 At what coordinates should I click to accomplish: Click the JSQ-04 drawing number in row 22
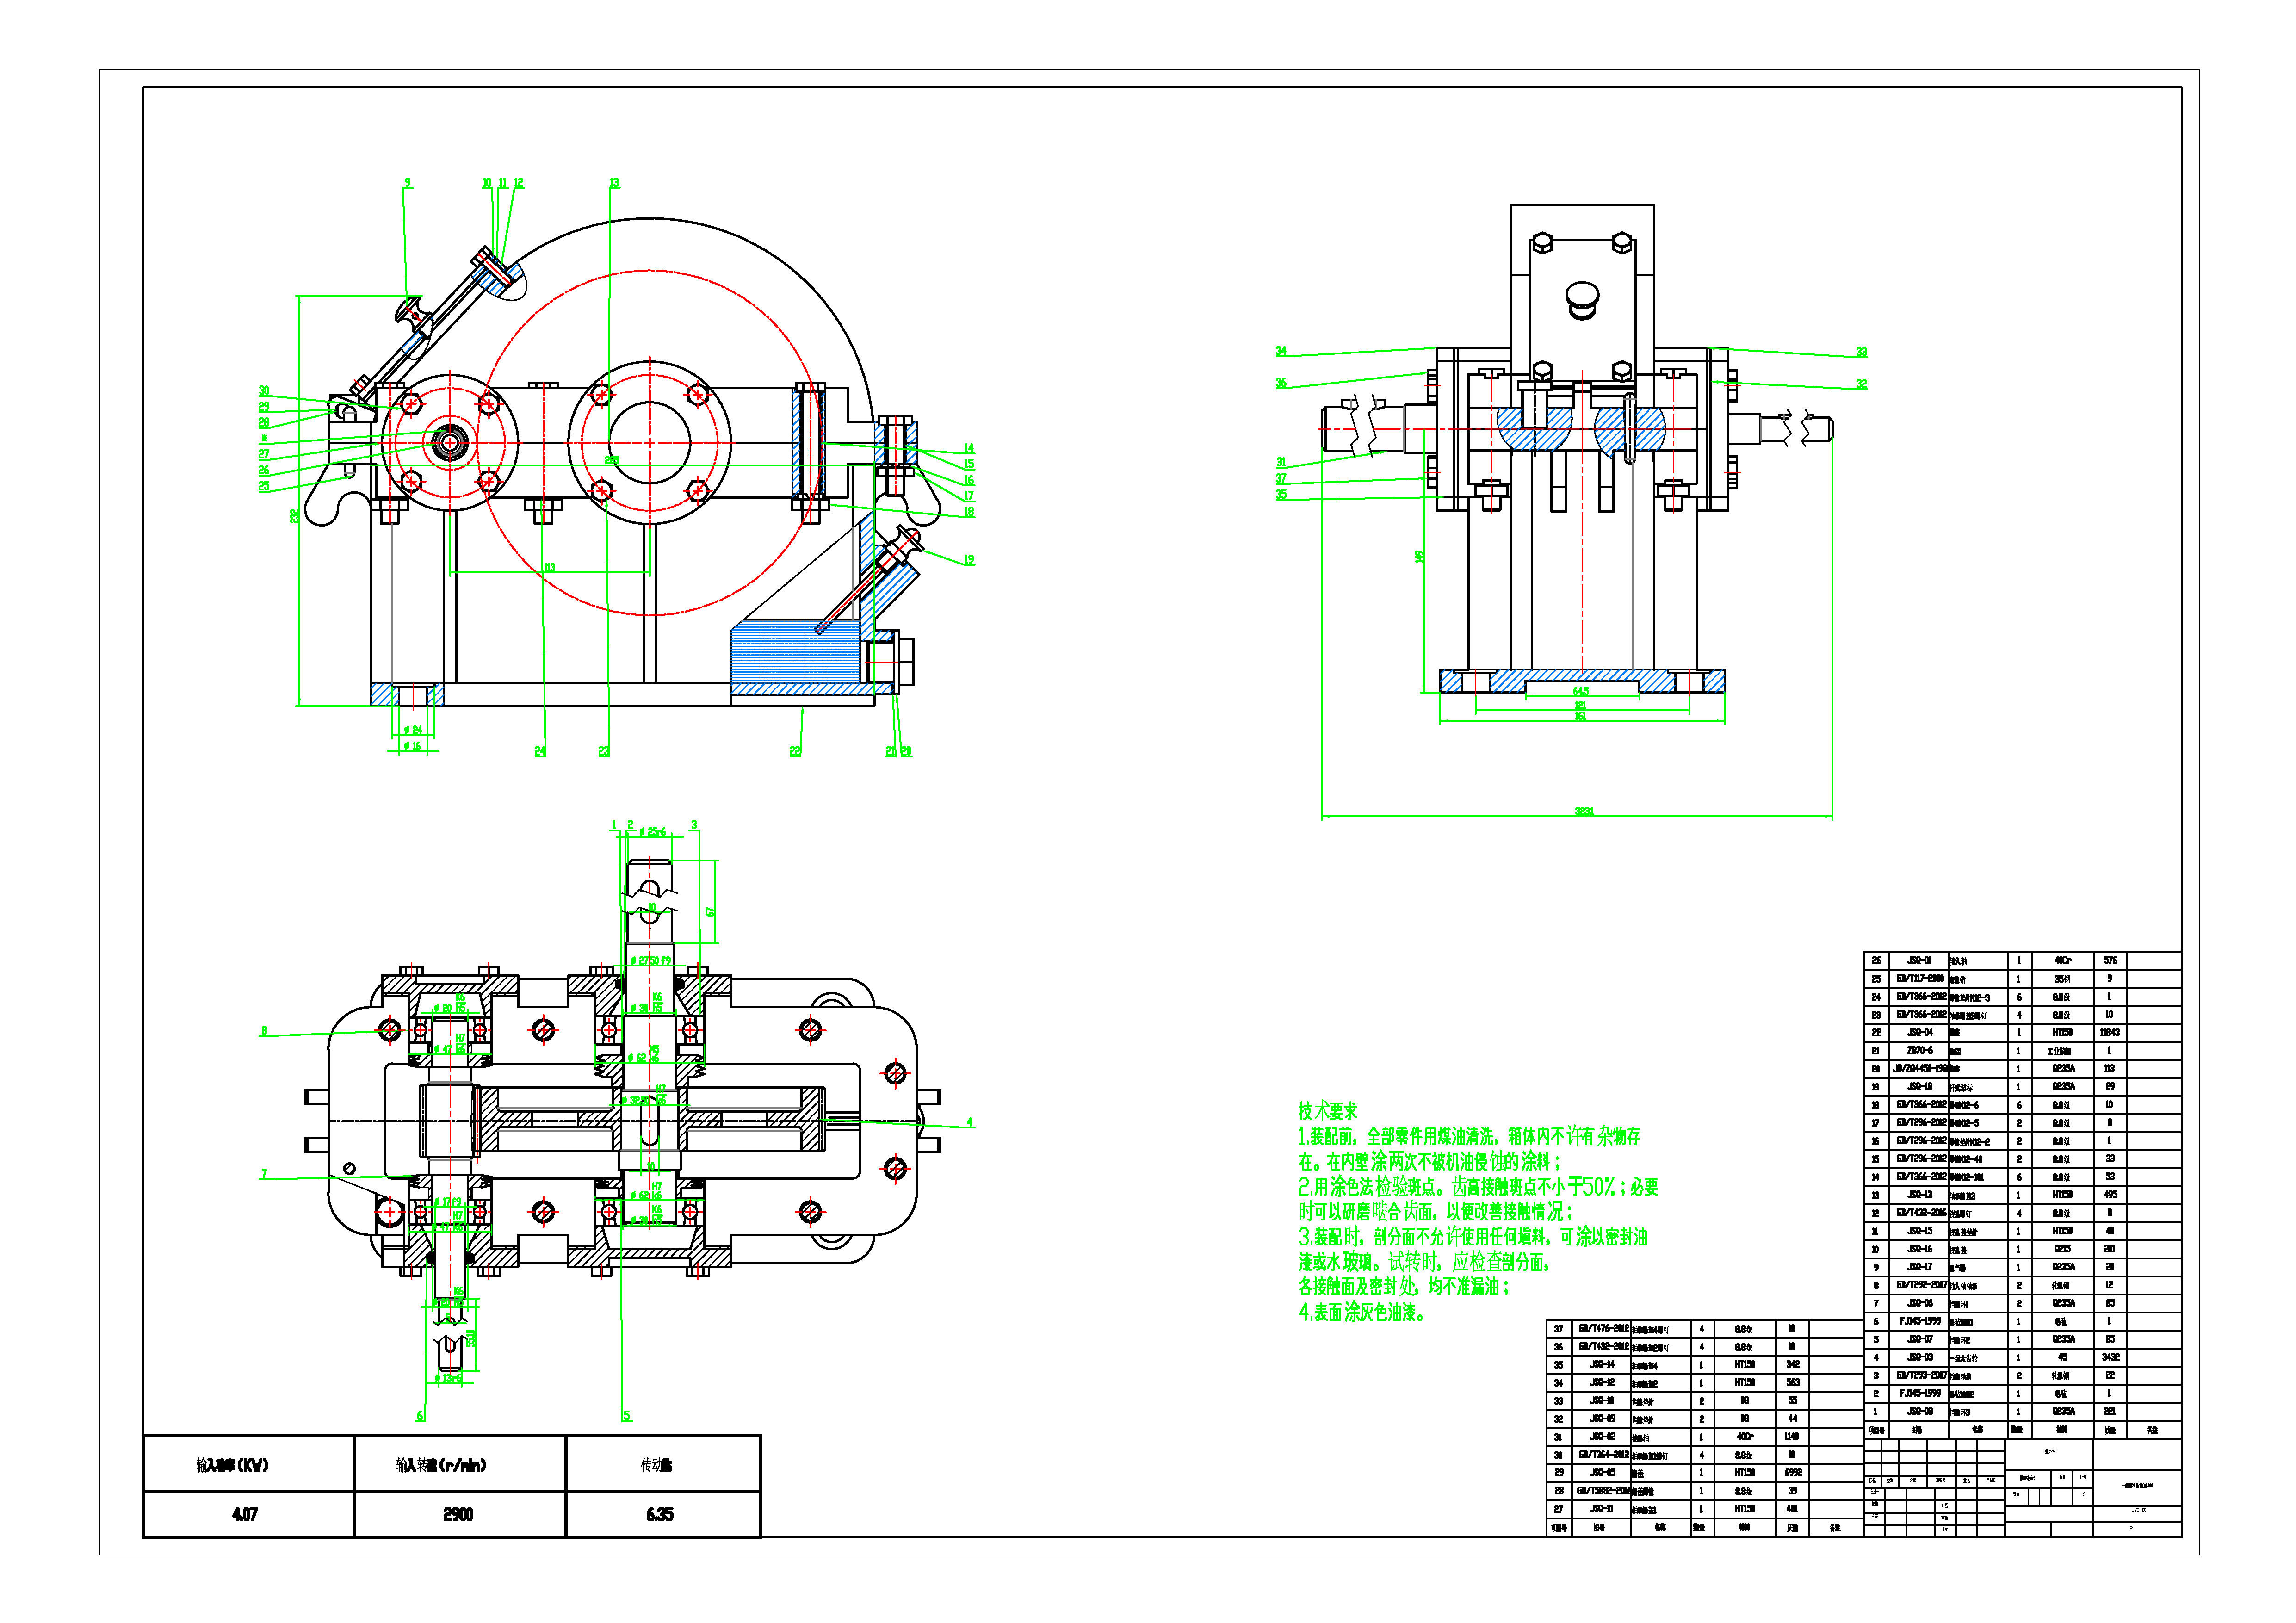click(1920, 1032)
